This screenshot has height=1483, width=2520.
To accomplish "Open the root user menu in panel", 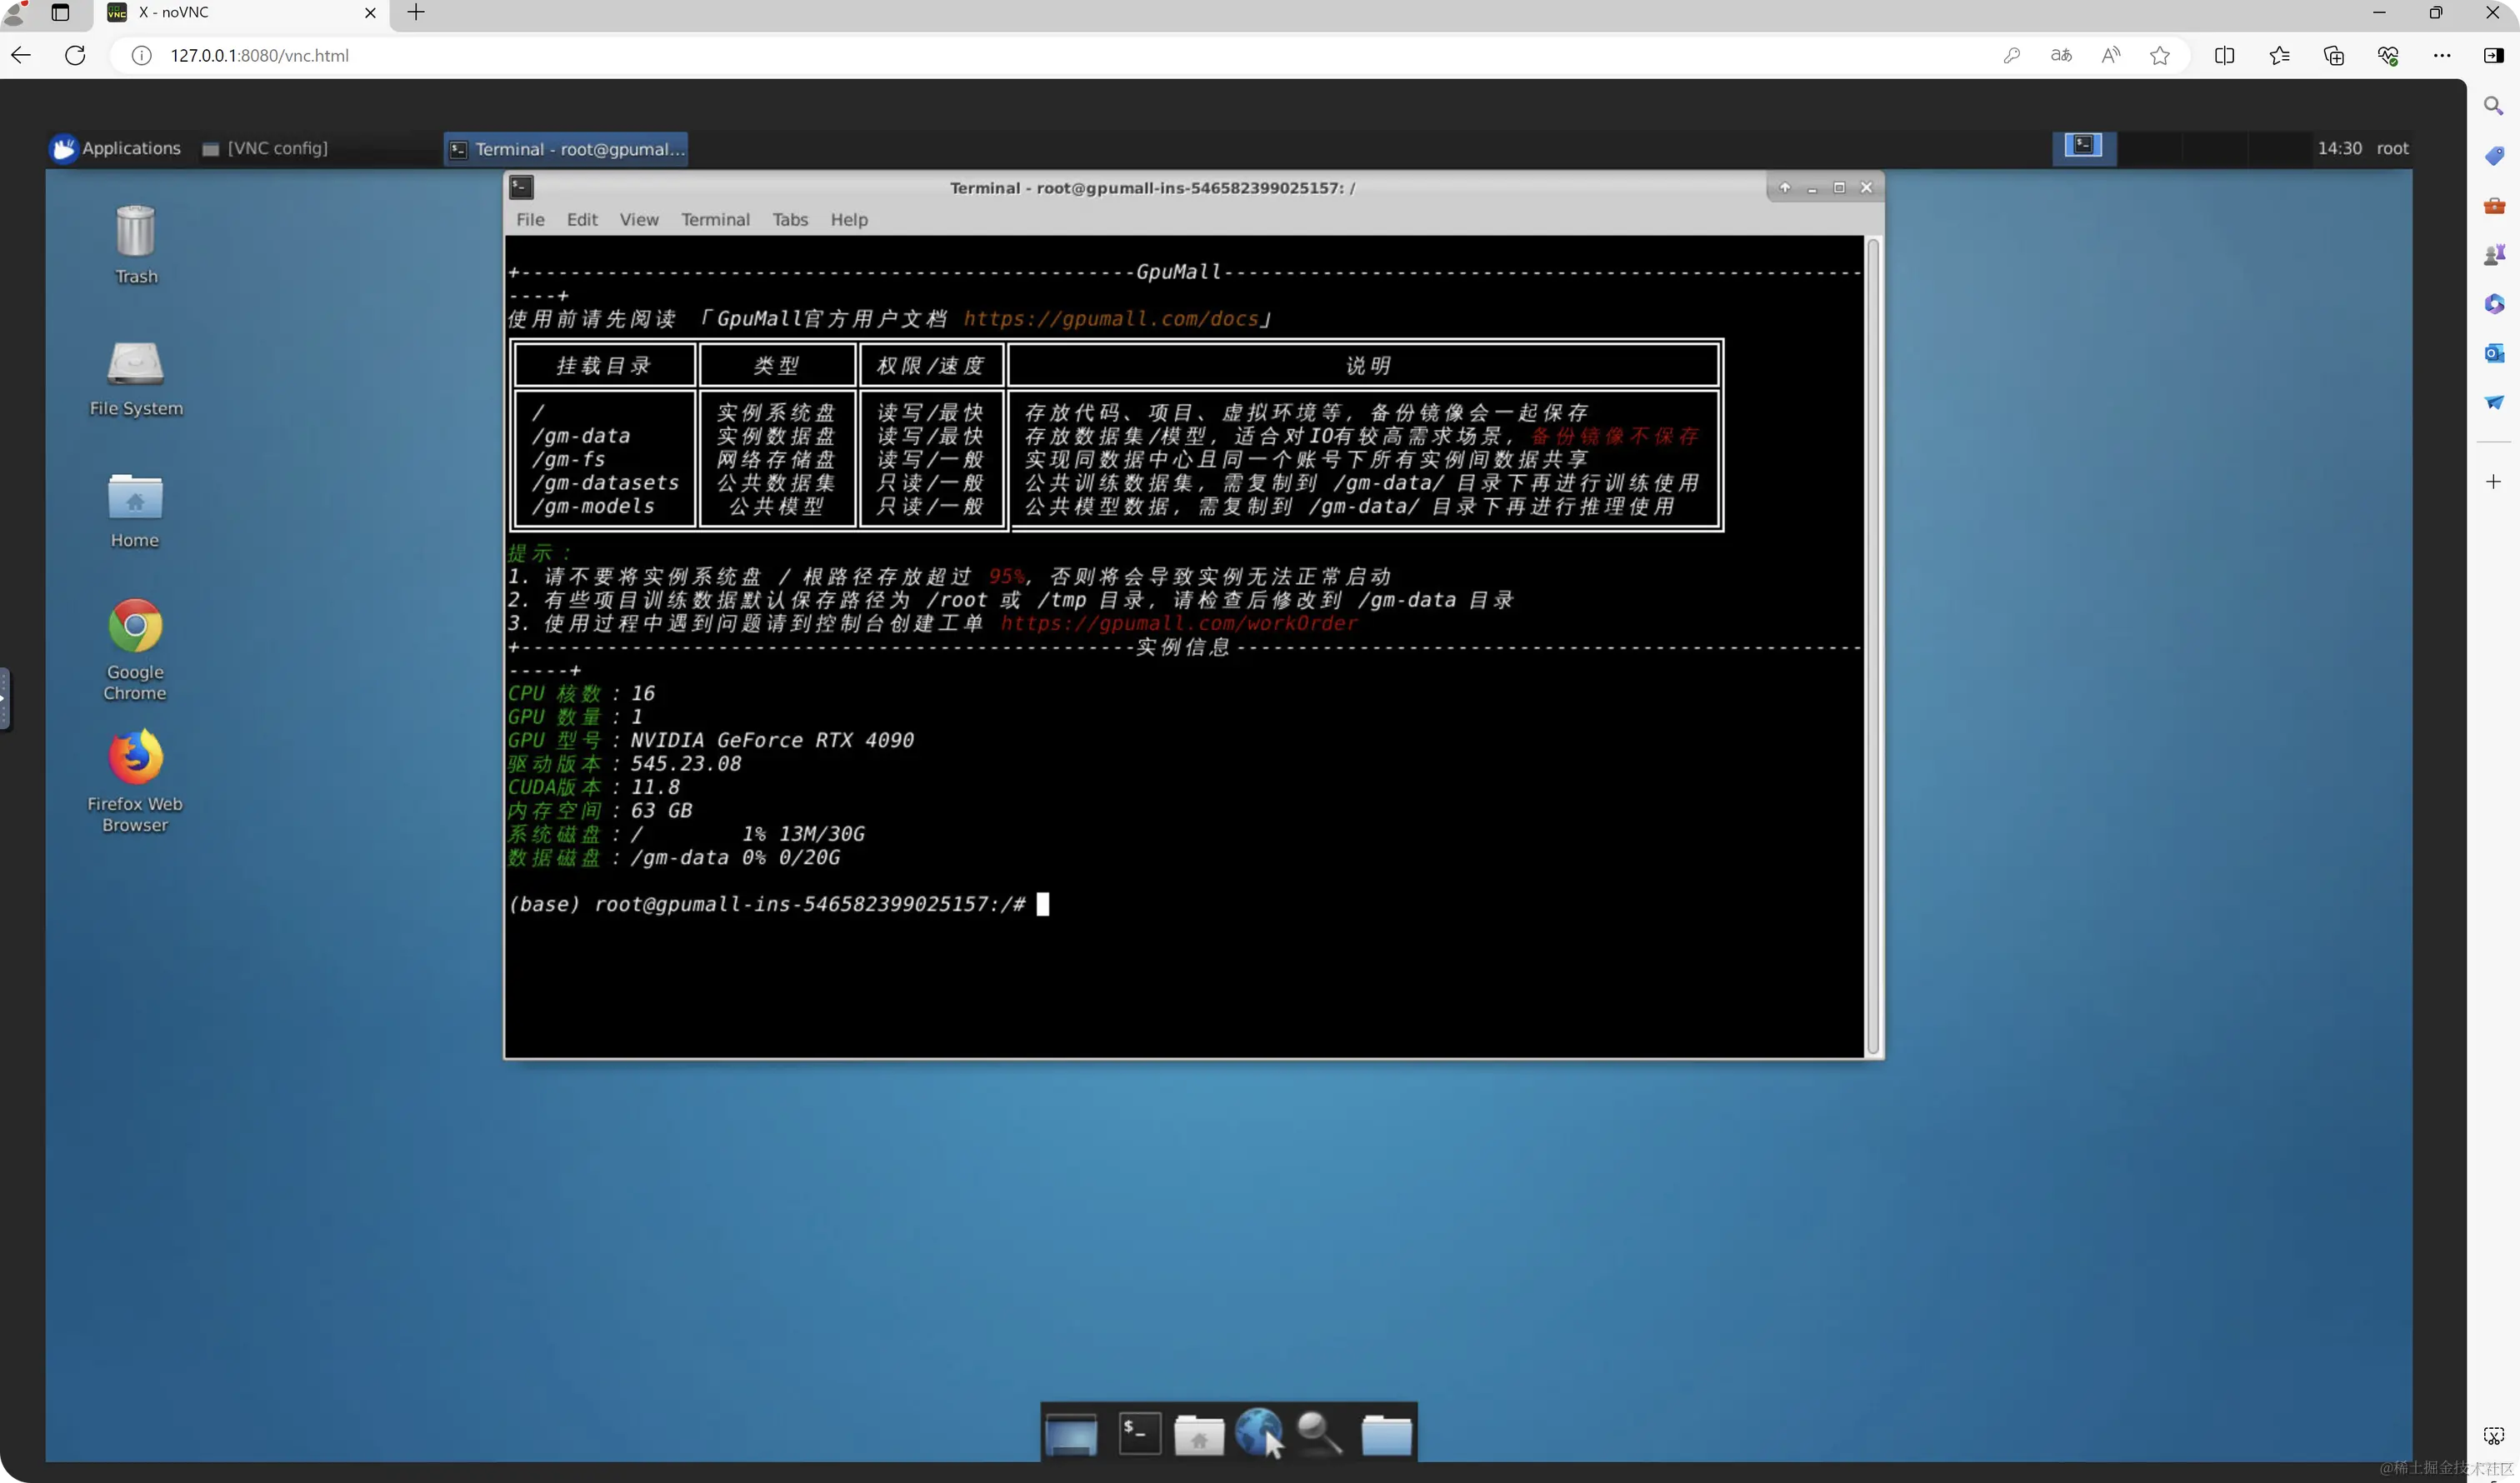I will tap(2392, 148).
